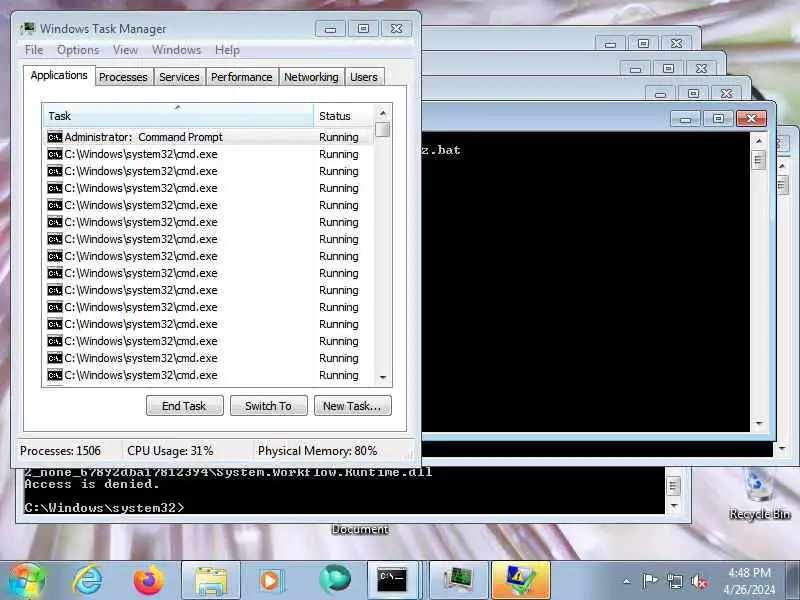Open the Options menu in Task Manager
The height and width of the screenshot is (600, 800).
[78, 50]
